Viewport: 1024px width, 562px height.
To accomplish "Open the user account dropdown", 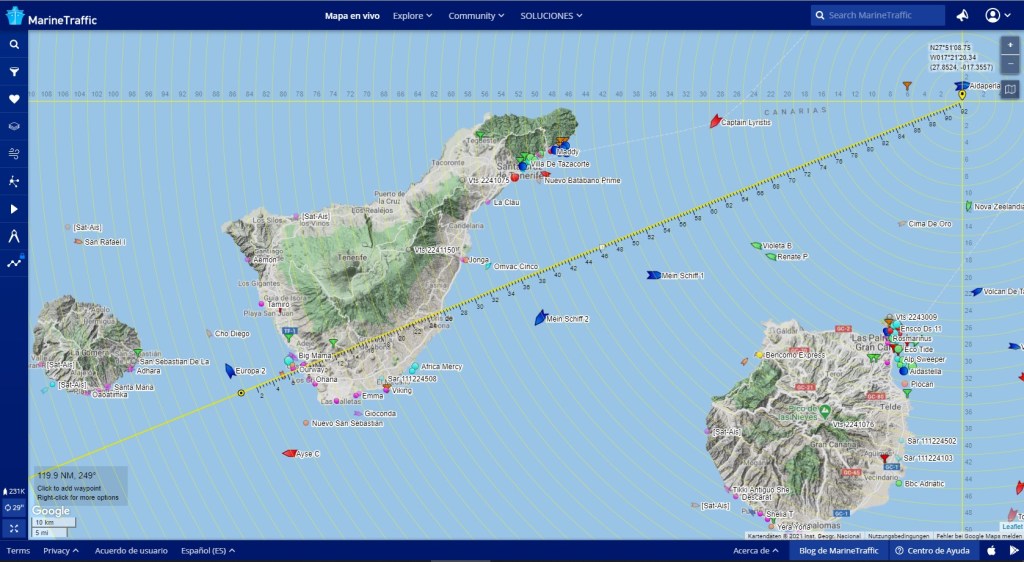I will (997, 15).
